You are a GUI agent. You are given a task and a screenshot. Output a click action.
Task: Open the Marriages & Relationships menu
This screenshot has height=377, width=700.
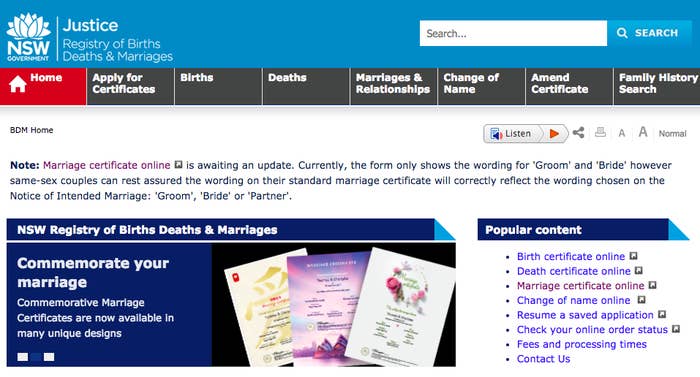pyautogui.click(x=393, y=87)
